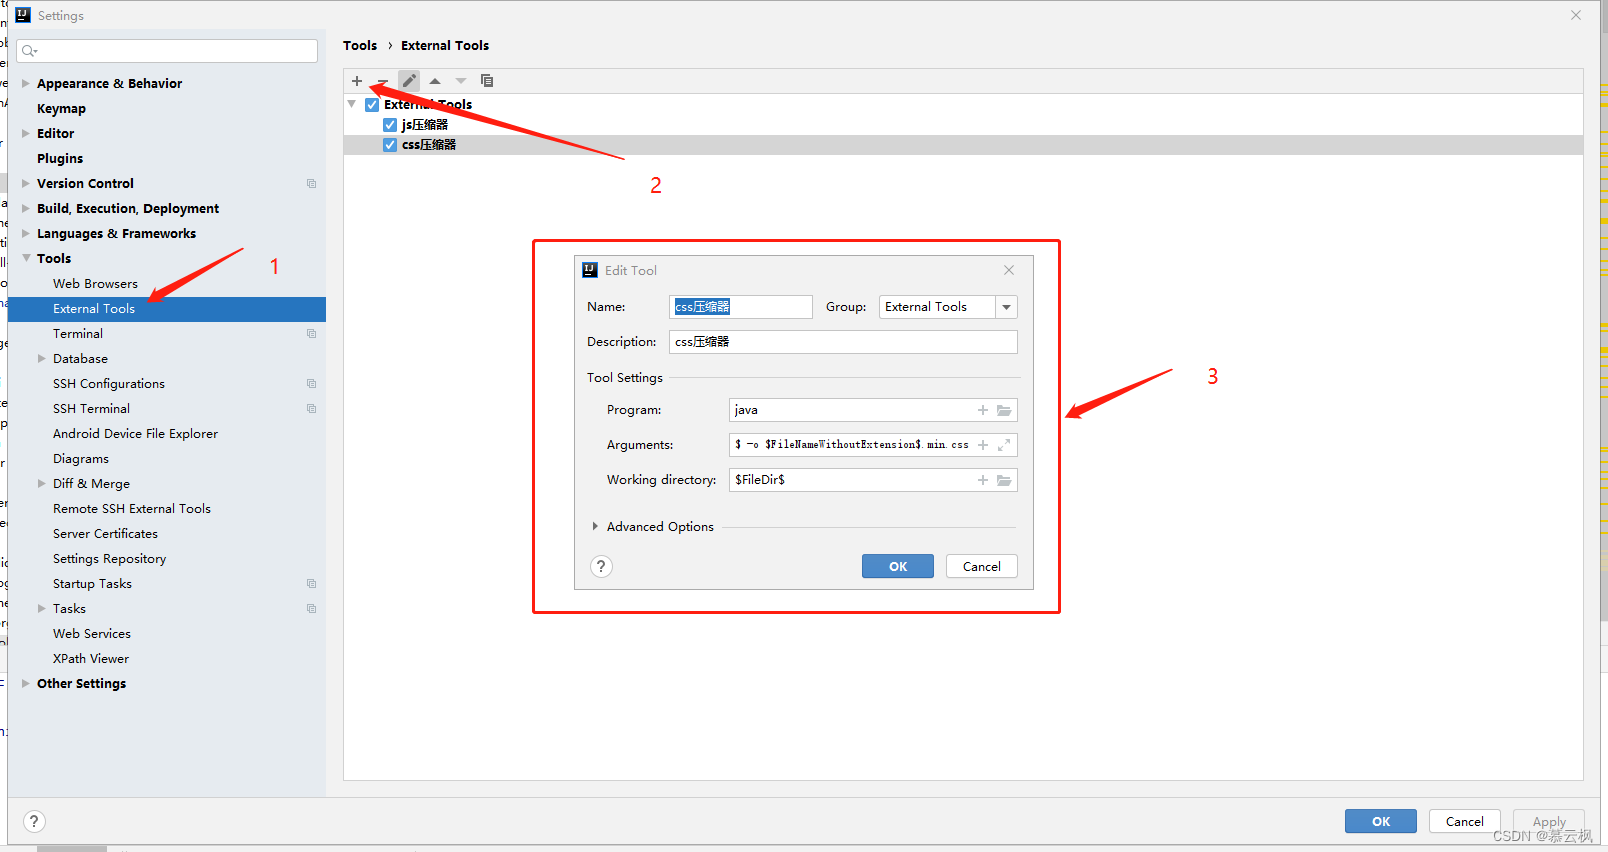Click Cancel in Edit Tool dialog
The height and width of the screenshot is (852, 1608).
pos(982,566)
